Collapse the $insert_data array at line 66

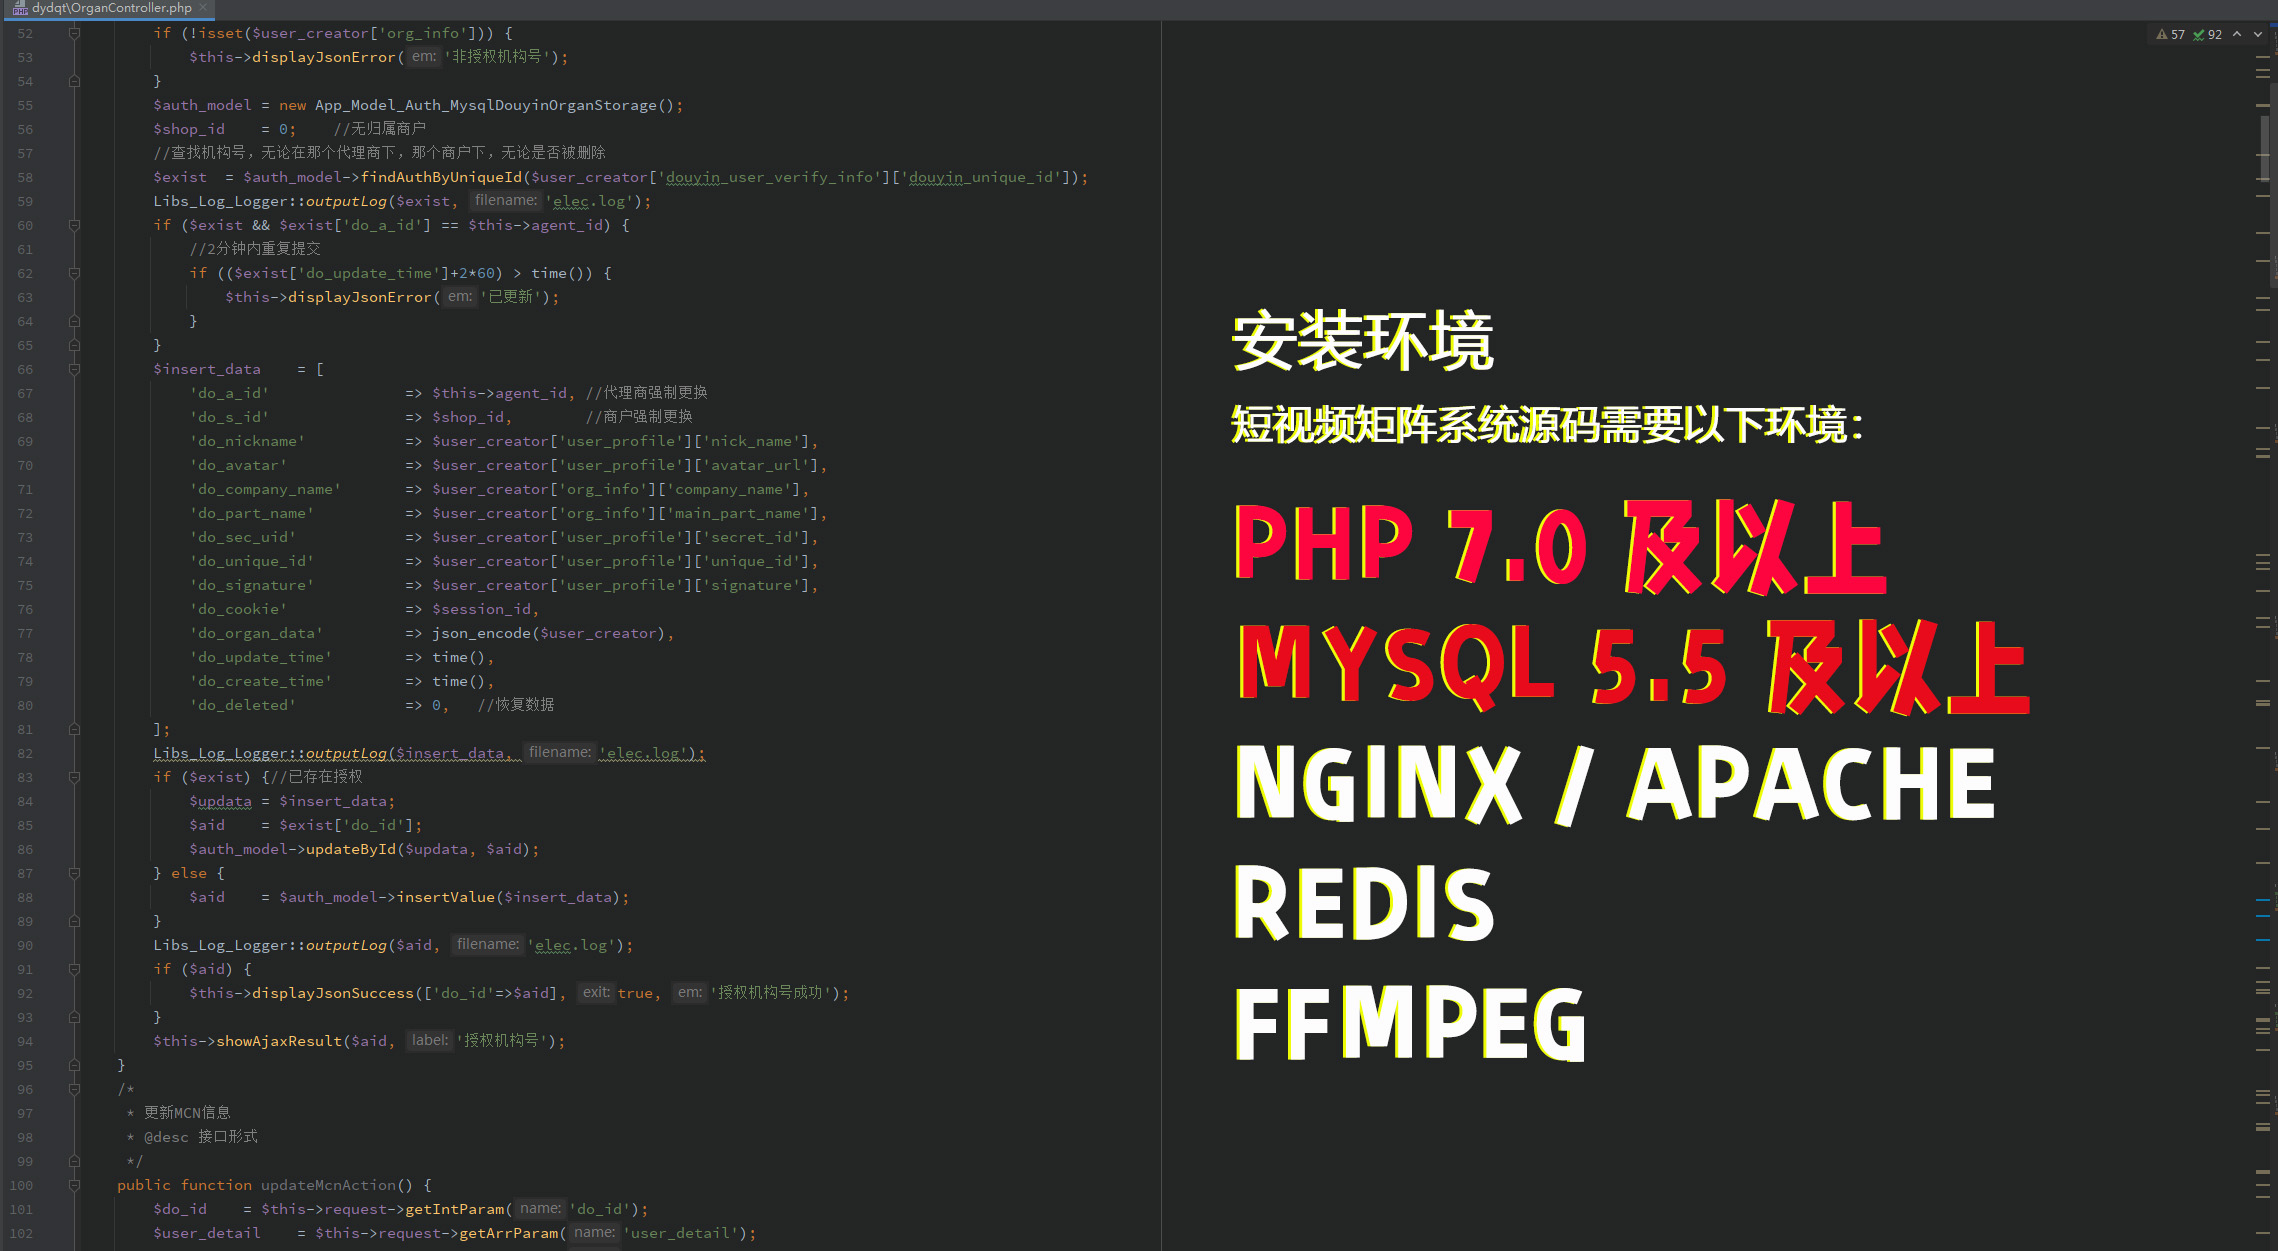[x=74, y=369]
